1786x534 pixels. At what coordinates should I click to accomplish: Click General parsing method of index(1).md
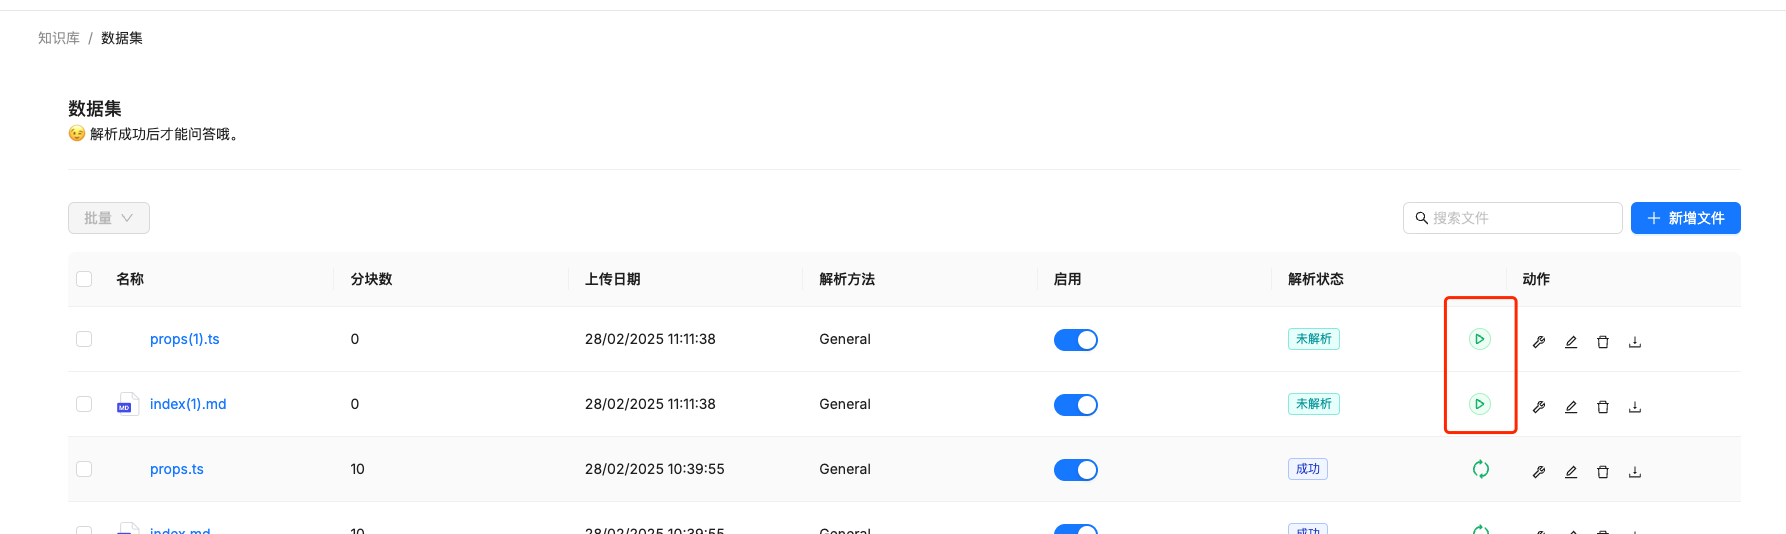pyautogui.click(x=845, y=404)
